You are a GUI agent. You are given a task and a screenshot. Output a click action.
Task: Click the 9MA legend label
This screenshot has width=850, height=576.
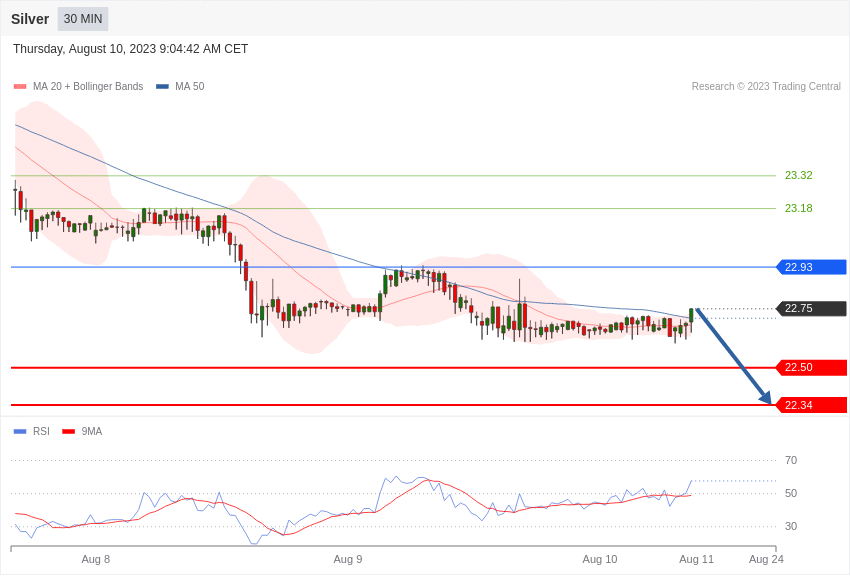[x=92, y=431]
